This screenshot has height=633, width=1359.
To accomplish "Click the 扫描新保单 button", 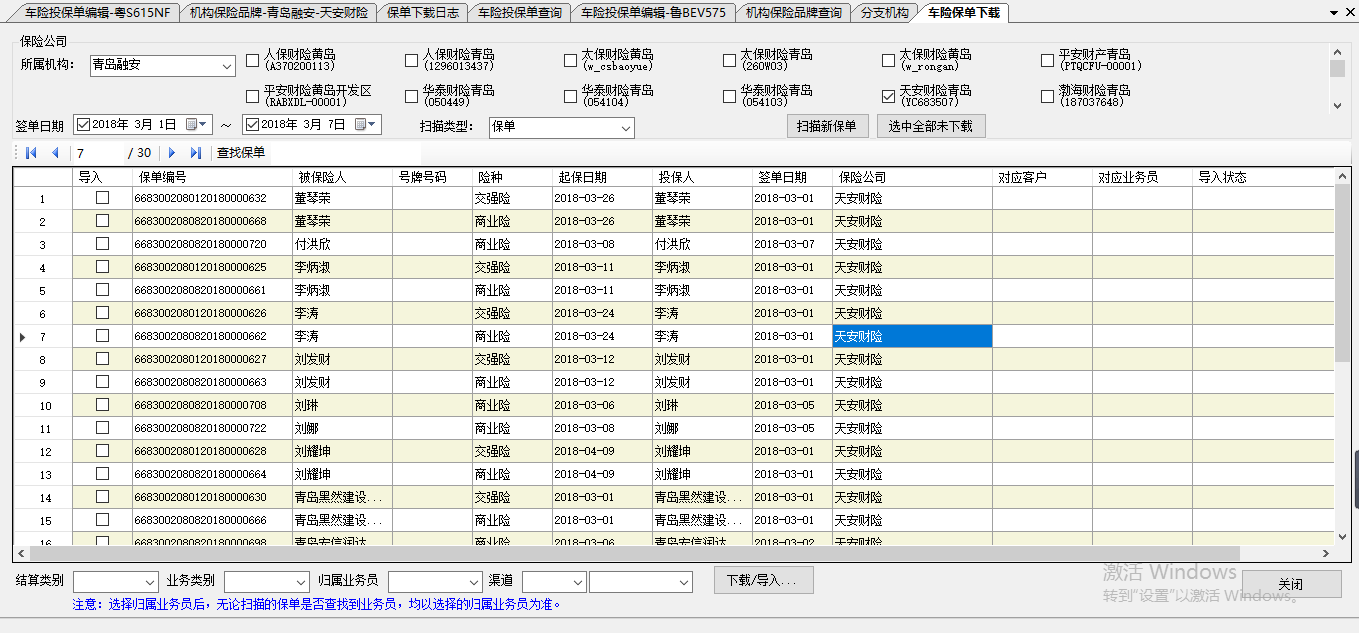I will coord(827,126).
